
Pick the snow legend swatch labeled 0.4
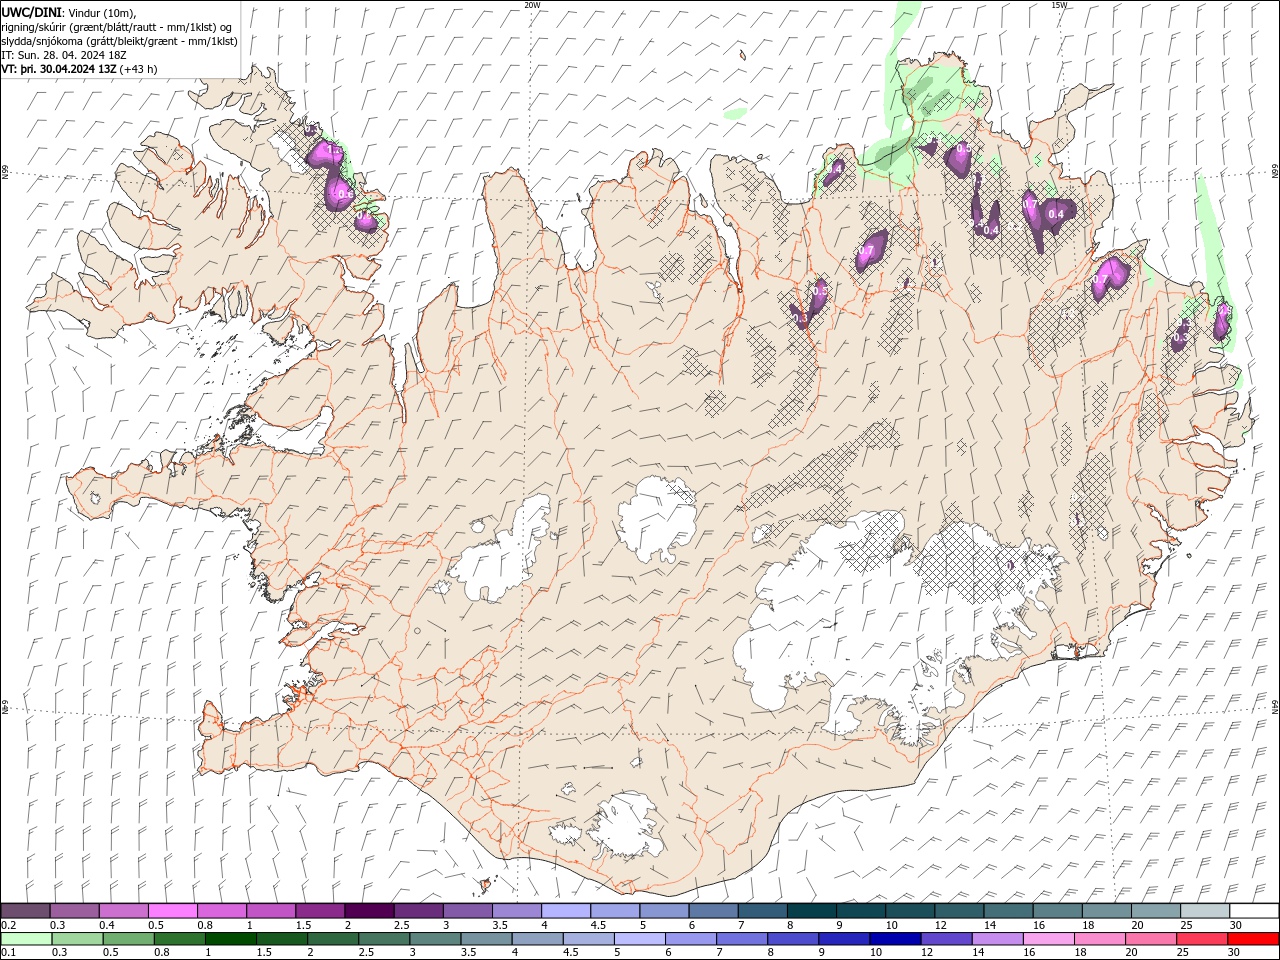[x=124, y=911]
